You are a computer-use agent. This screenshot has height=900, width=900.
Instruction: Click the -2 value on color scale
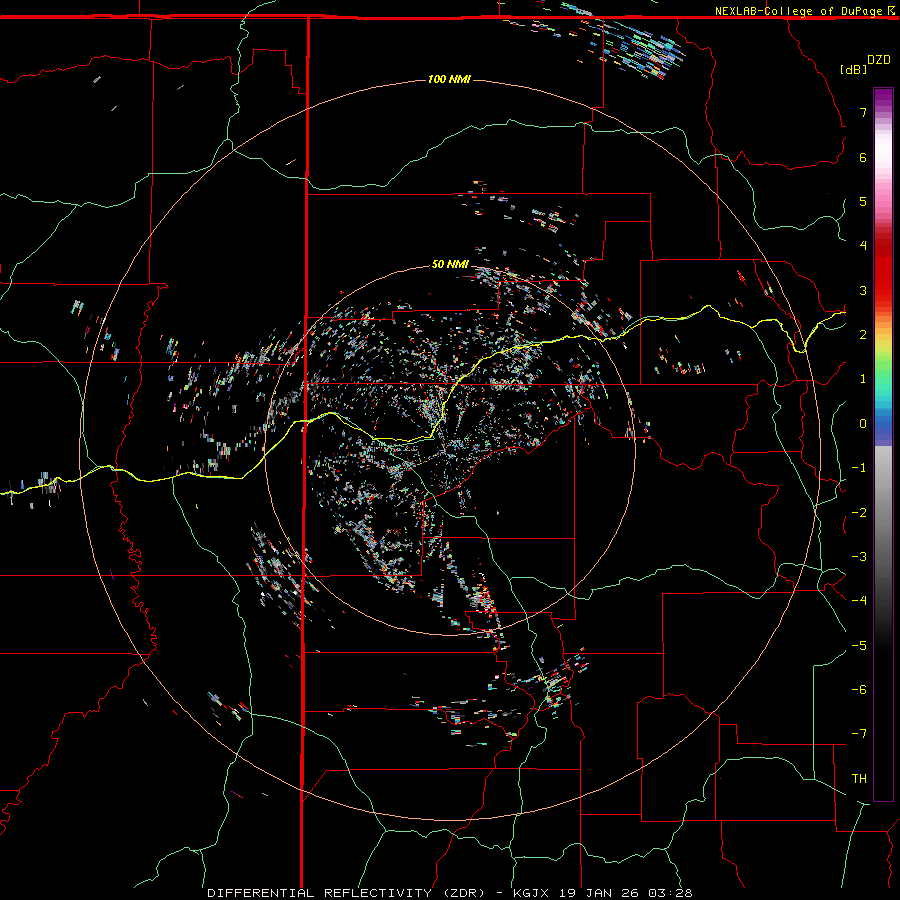click(x=859, y=513)
